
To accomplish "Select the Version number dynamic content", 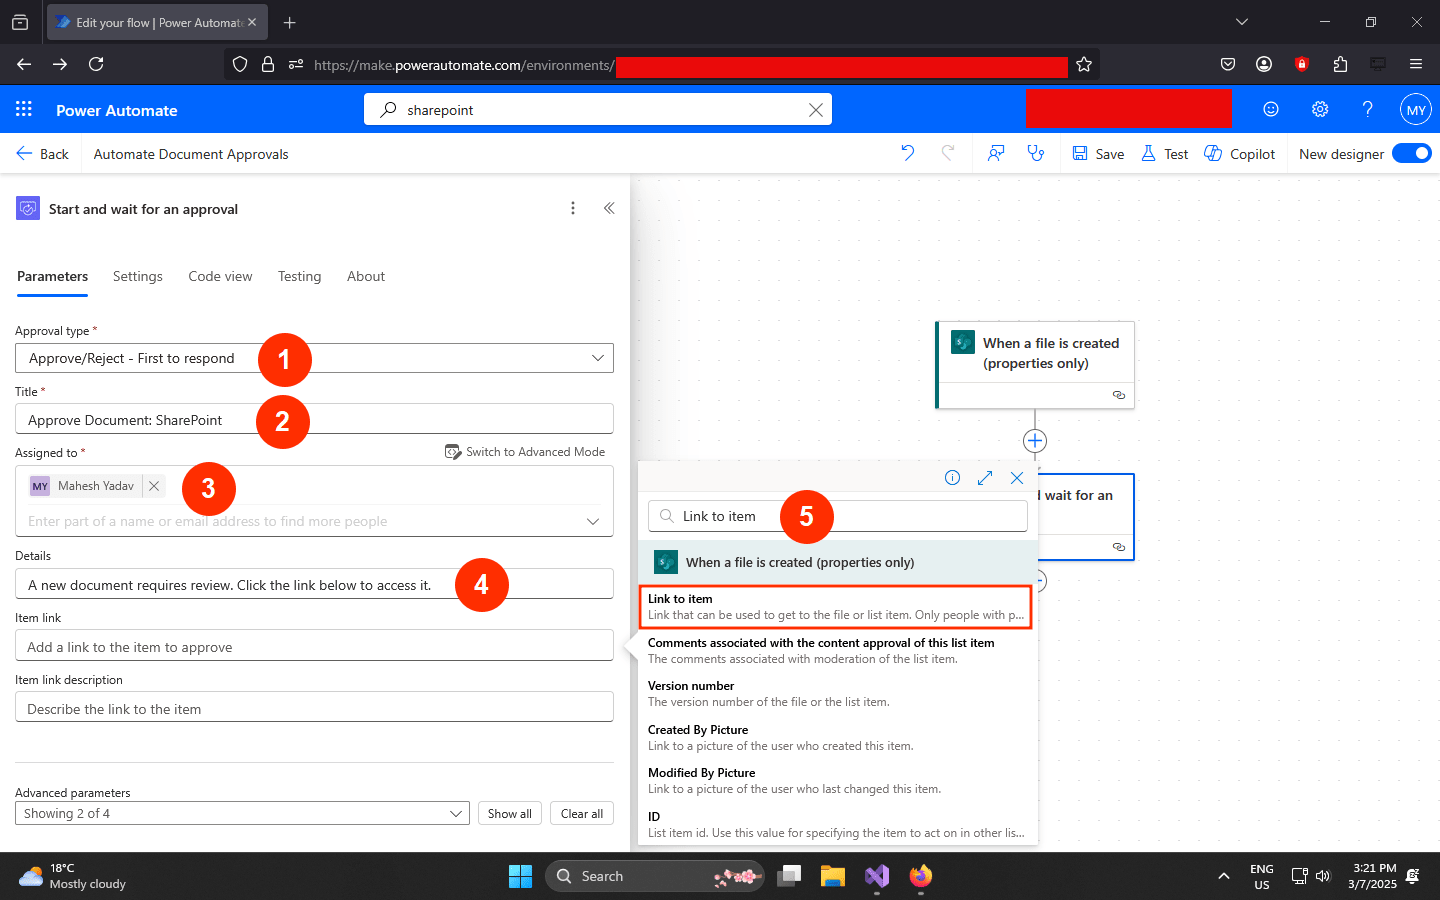I will [x=836, y=694].
